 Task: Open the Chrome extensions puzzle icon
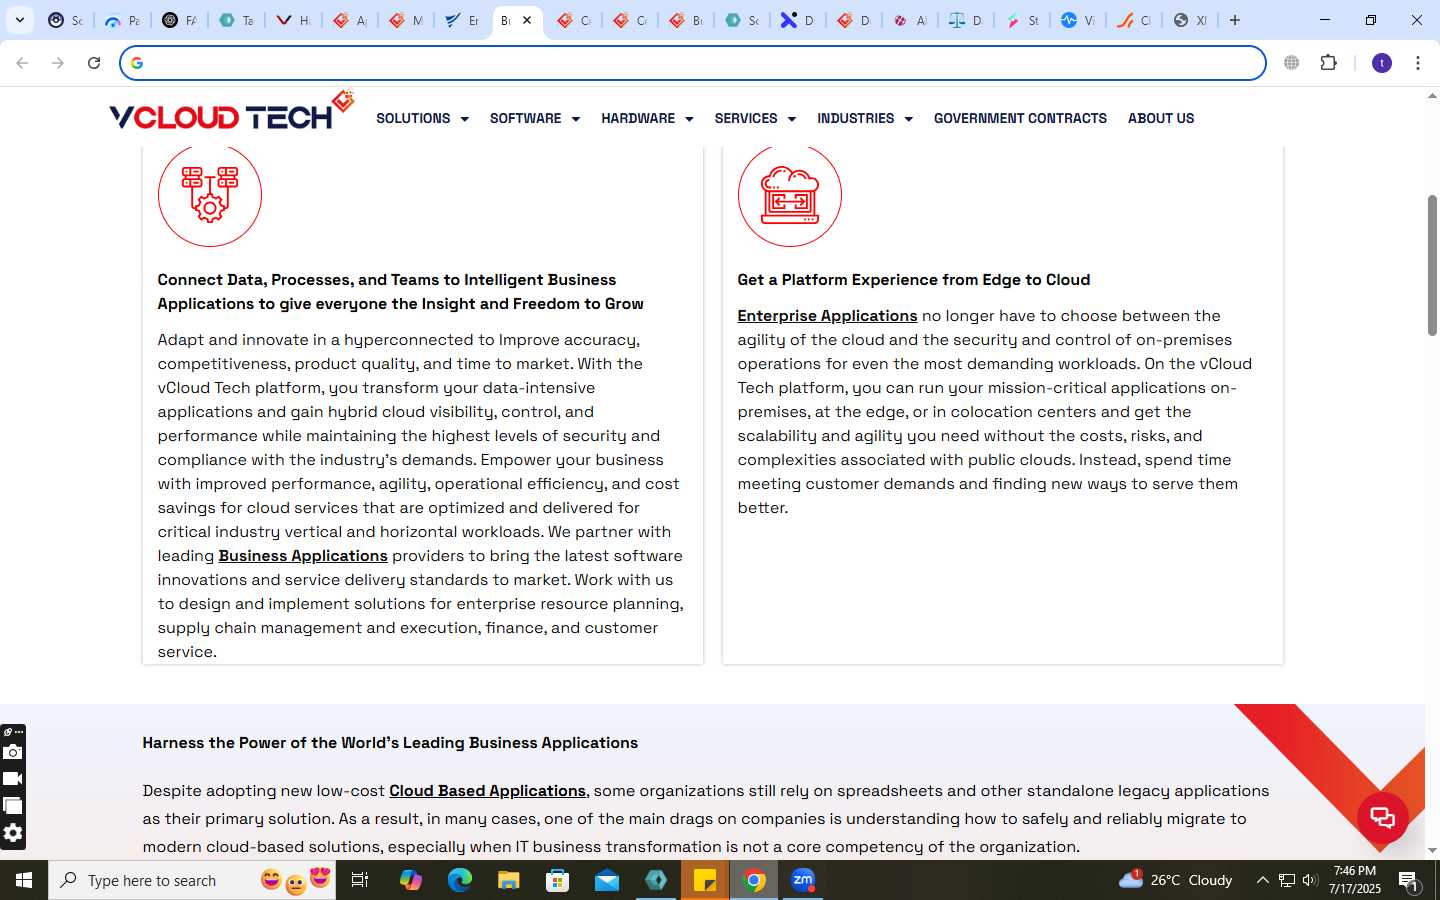click(x=1328, y=63)
